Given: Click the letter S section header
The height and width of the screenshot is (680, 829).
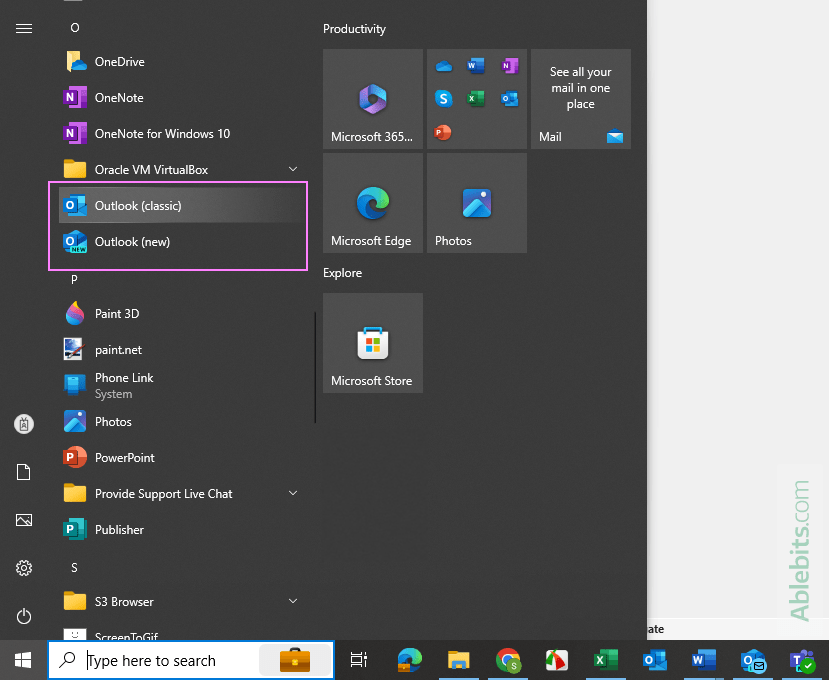Looking at the screenshot, I should (74, 567).
